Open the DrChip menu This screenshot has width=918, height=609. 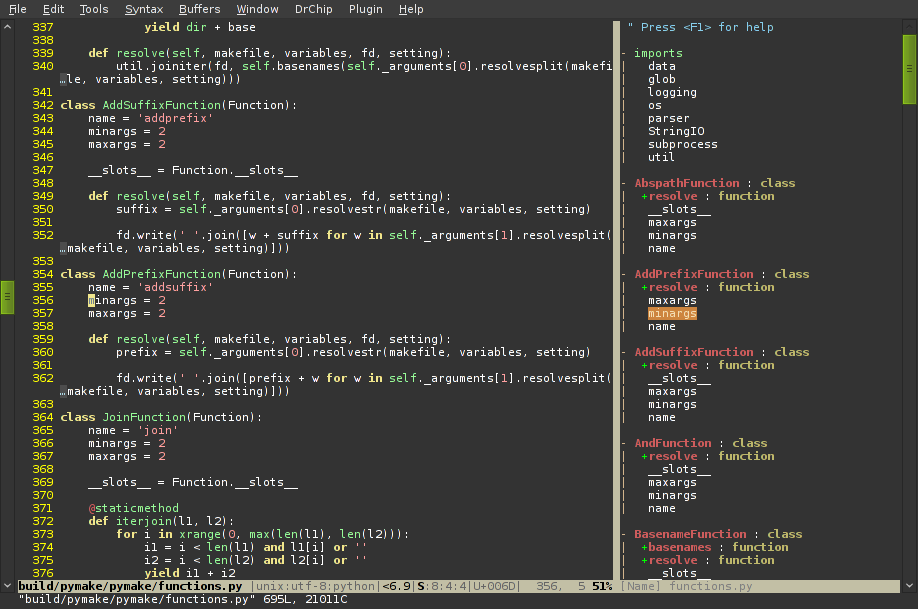315,9
